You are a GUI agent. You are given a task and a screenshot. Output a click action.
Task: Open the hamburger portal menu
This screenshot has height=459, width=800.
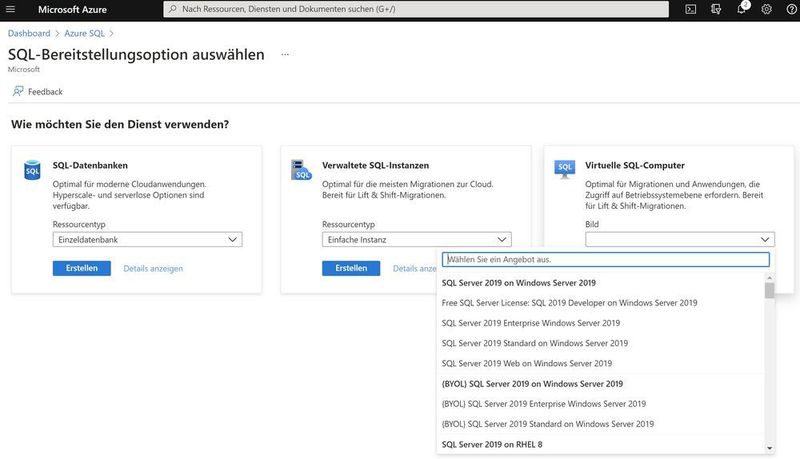(x=10, y=9)
